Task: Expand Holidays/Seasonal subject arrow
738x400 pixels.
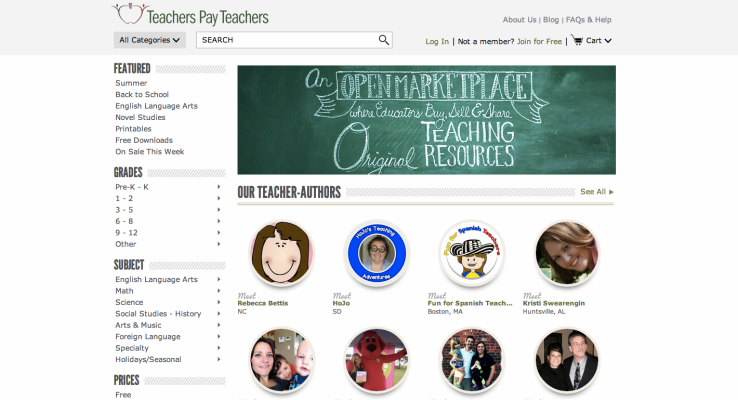Action: pos(219,359)
